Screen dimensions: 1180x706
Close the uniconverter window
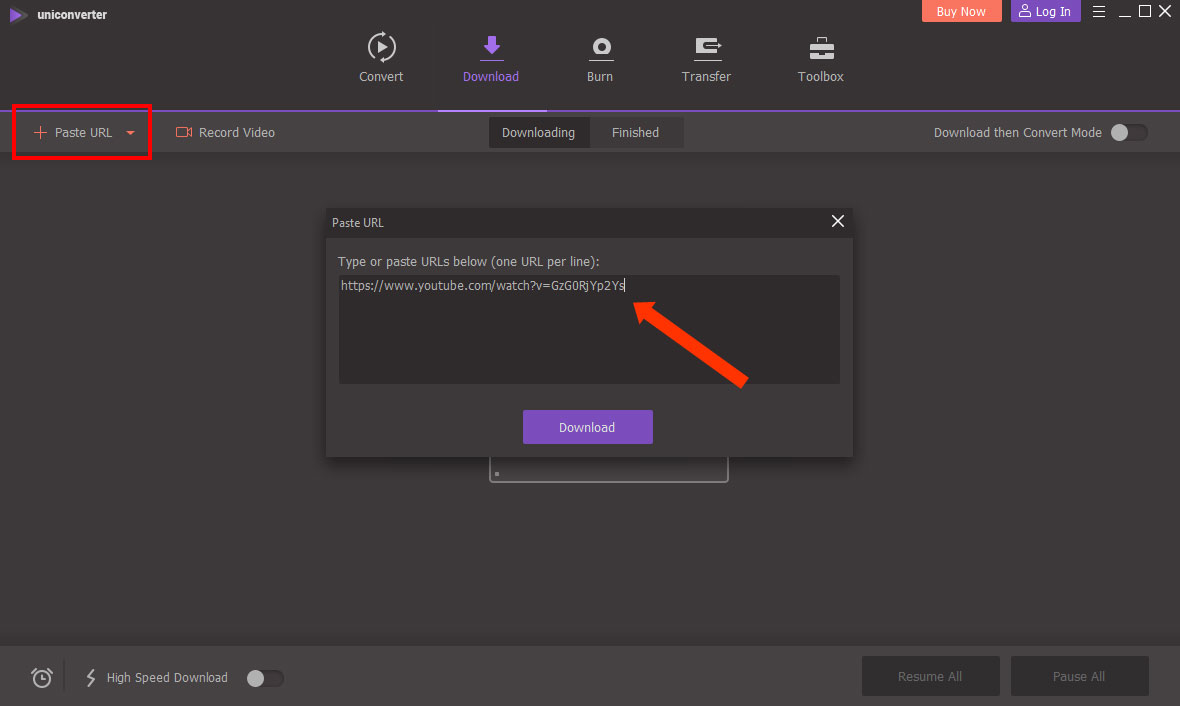tap(1165, 11)
